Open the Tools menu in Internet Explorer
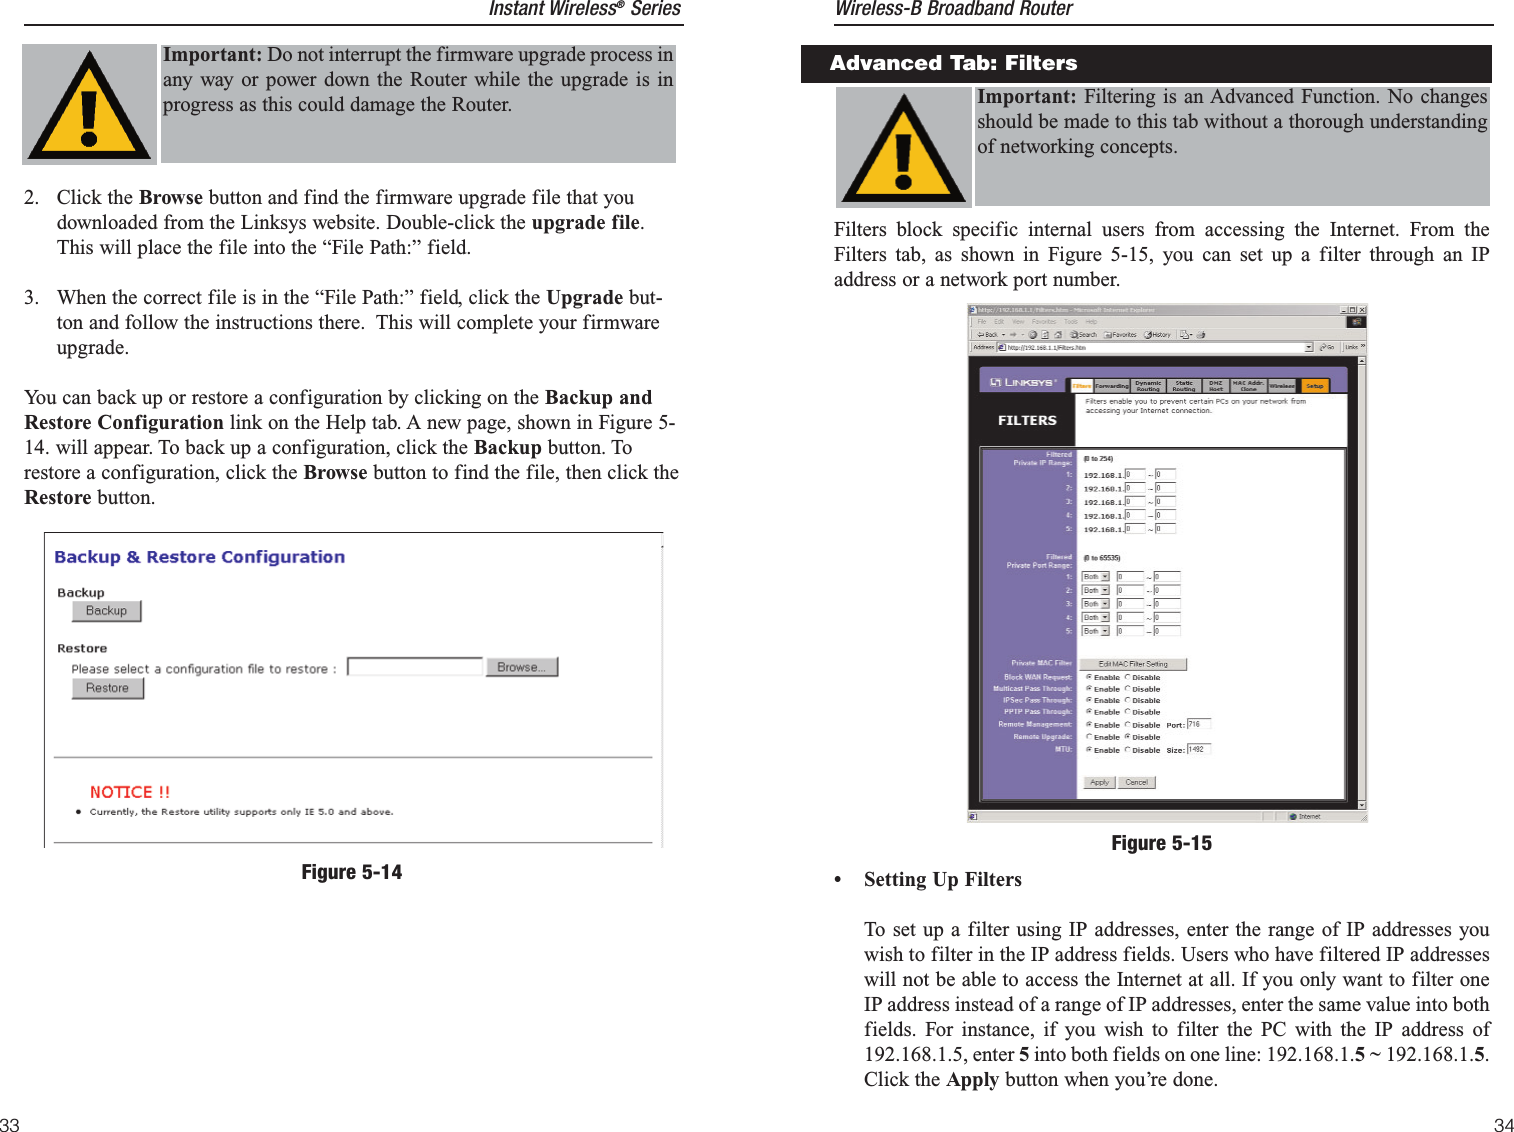This screenshot has height=1132, width=1514. tap(1071, 322)
